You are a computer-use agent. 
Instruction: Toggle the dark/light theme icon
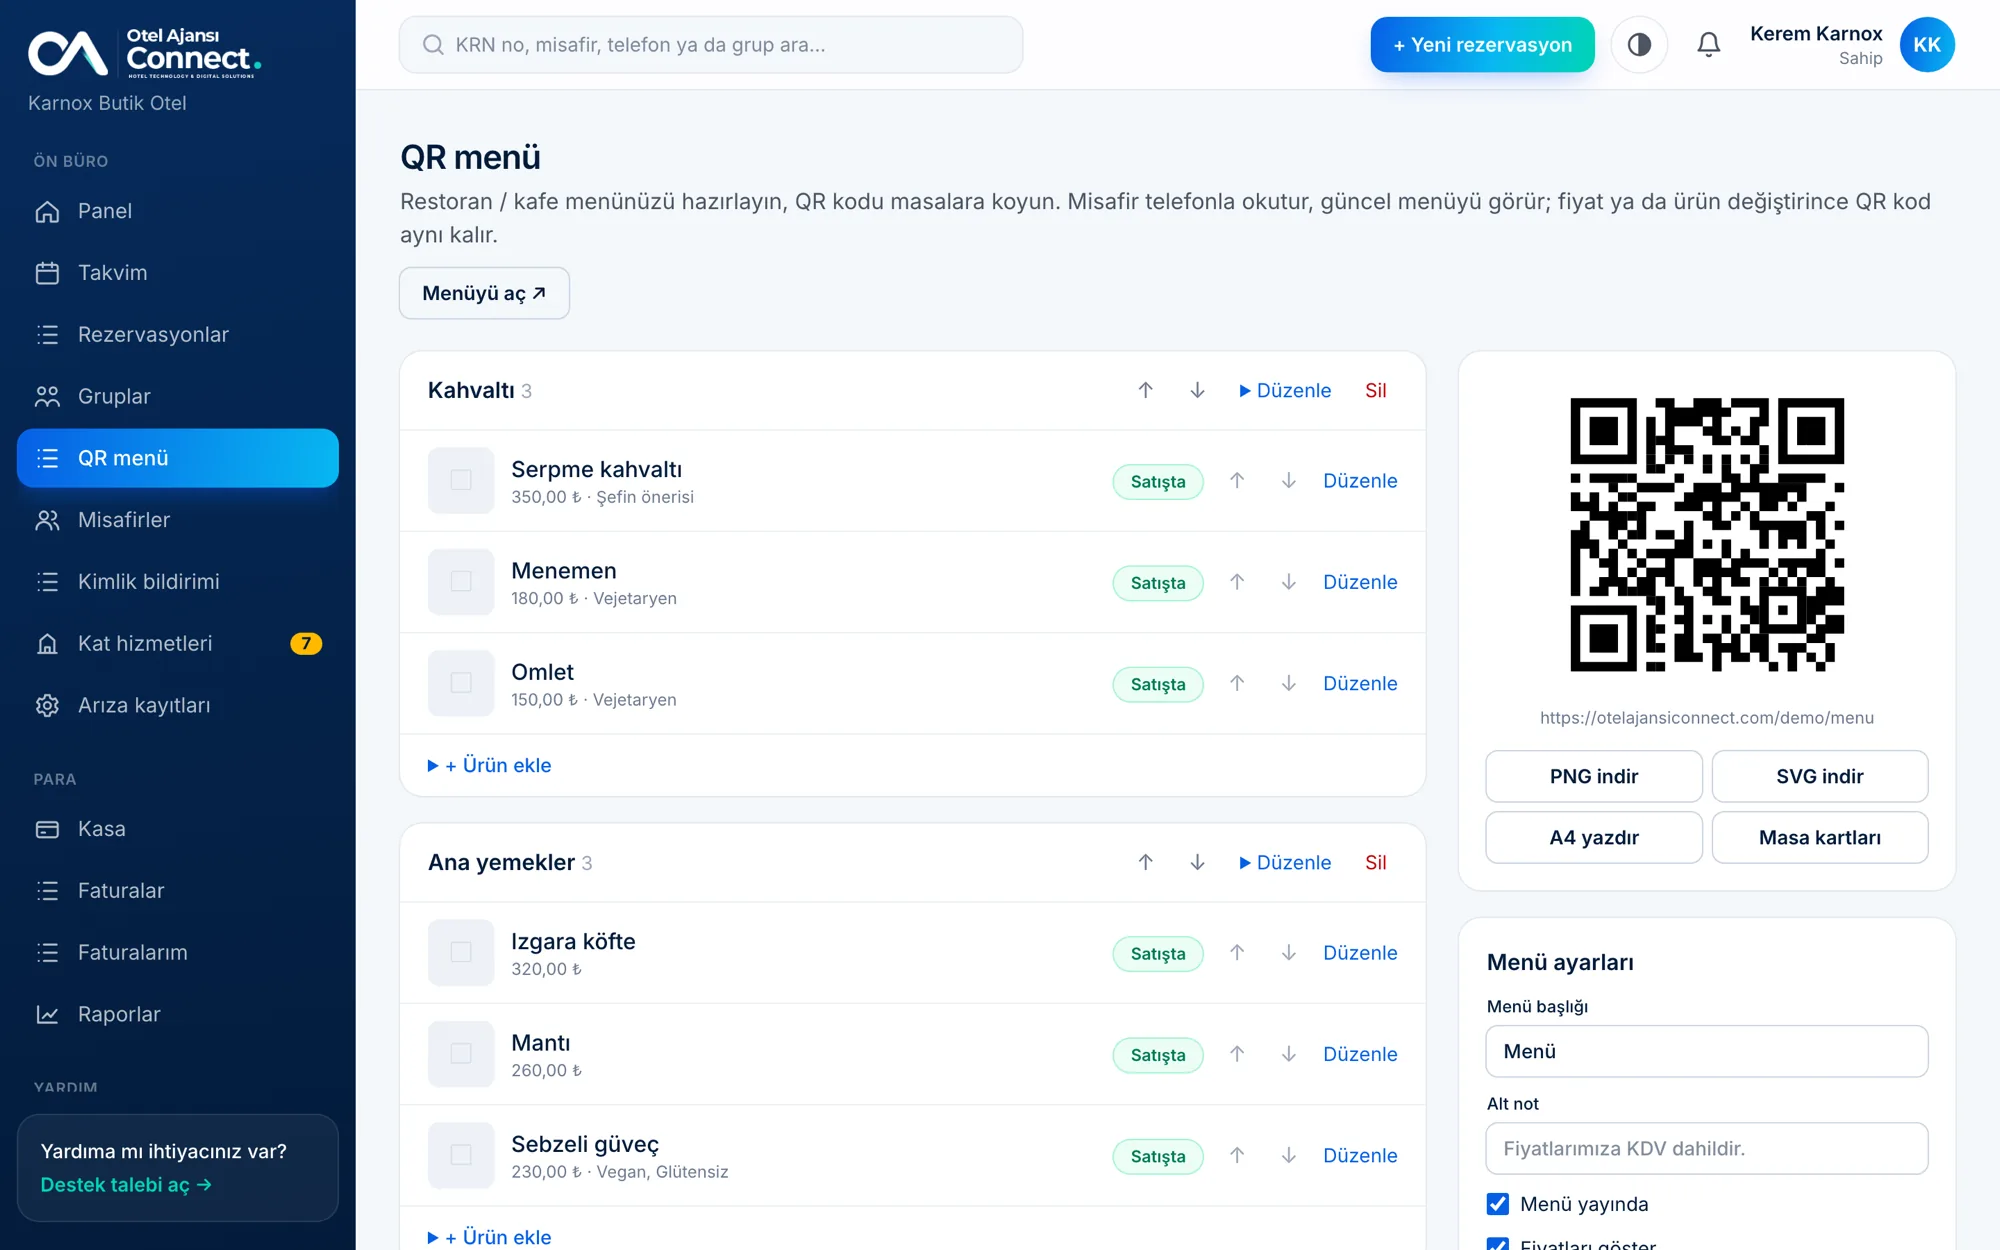coord(1639,45)
